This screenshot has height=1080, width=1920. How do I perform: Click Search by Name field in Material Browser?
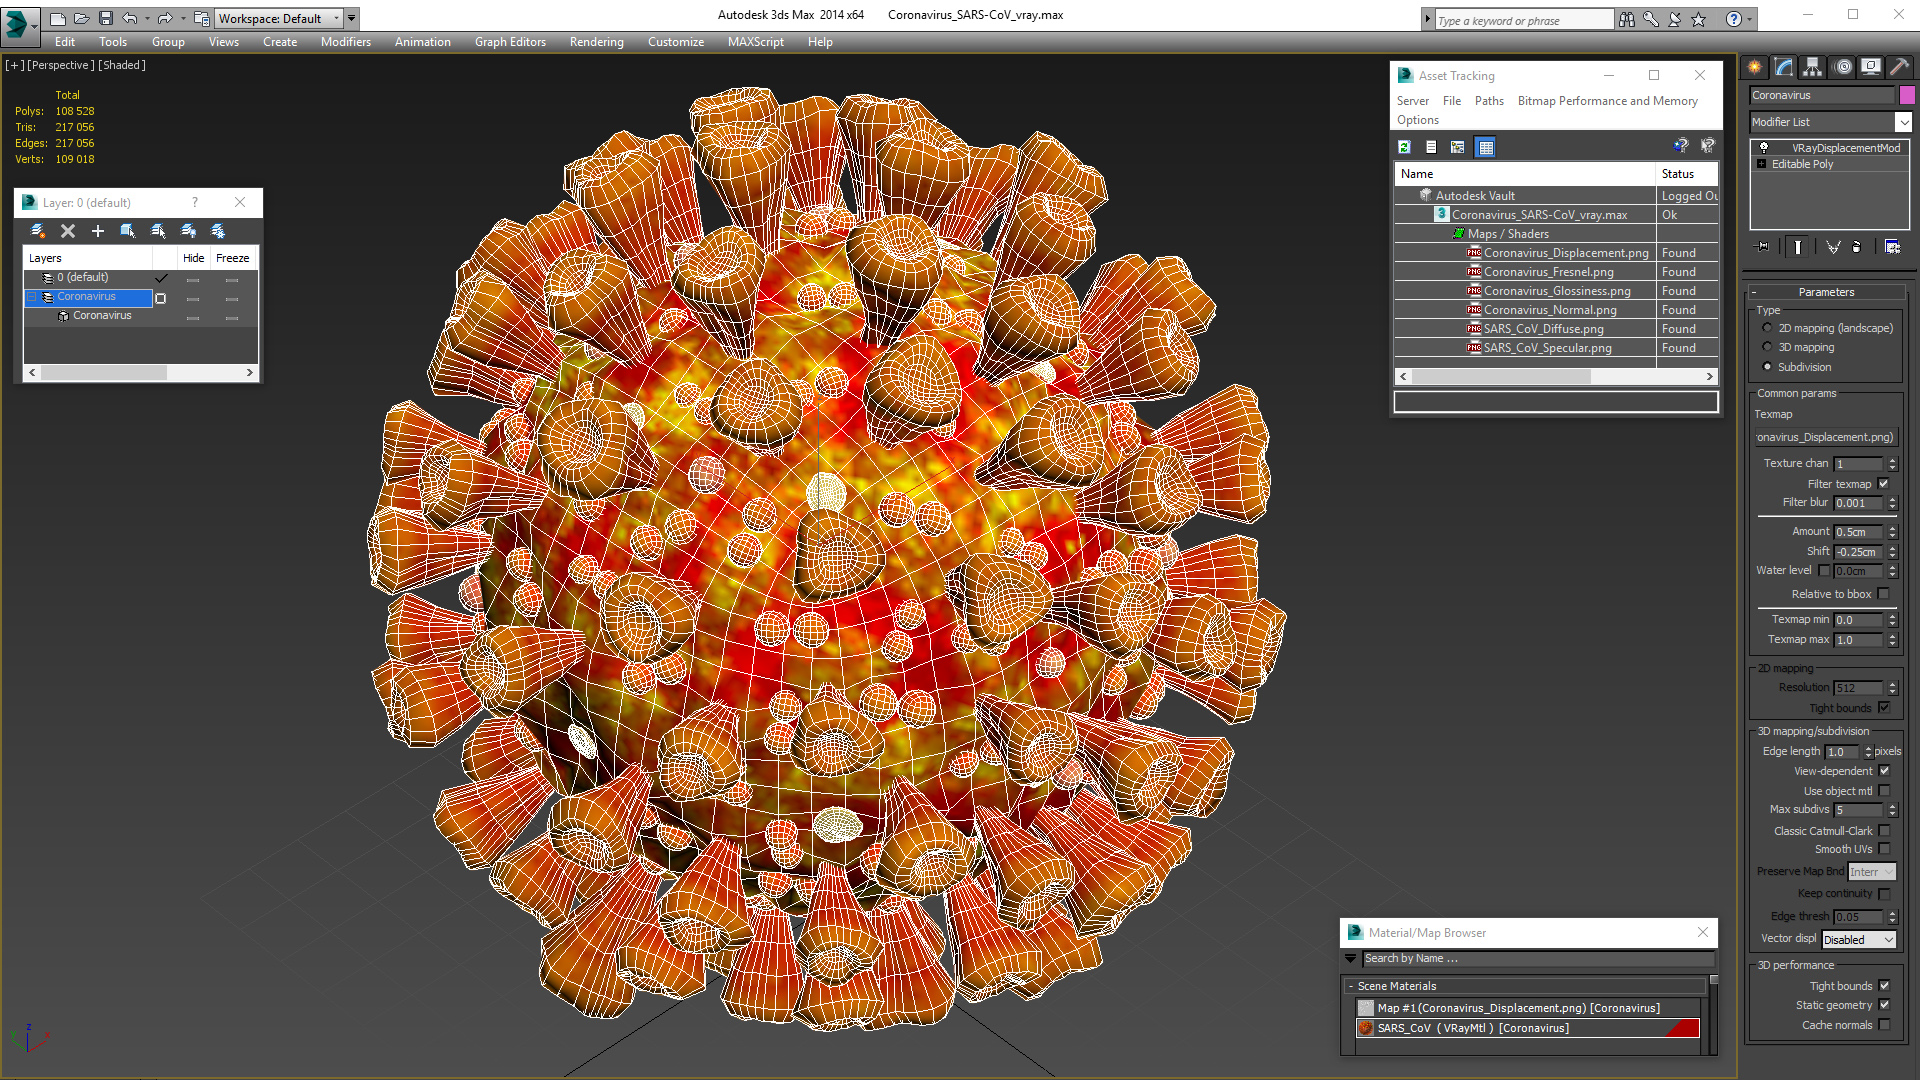click(x=1538, y=959)
